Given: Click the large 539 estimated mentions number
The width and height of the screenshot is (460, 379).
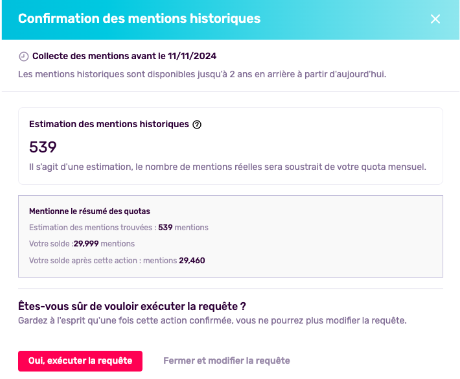Looking at the screenshot, I should click(43, 147).
